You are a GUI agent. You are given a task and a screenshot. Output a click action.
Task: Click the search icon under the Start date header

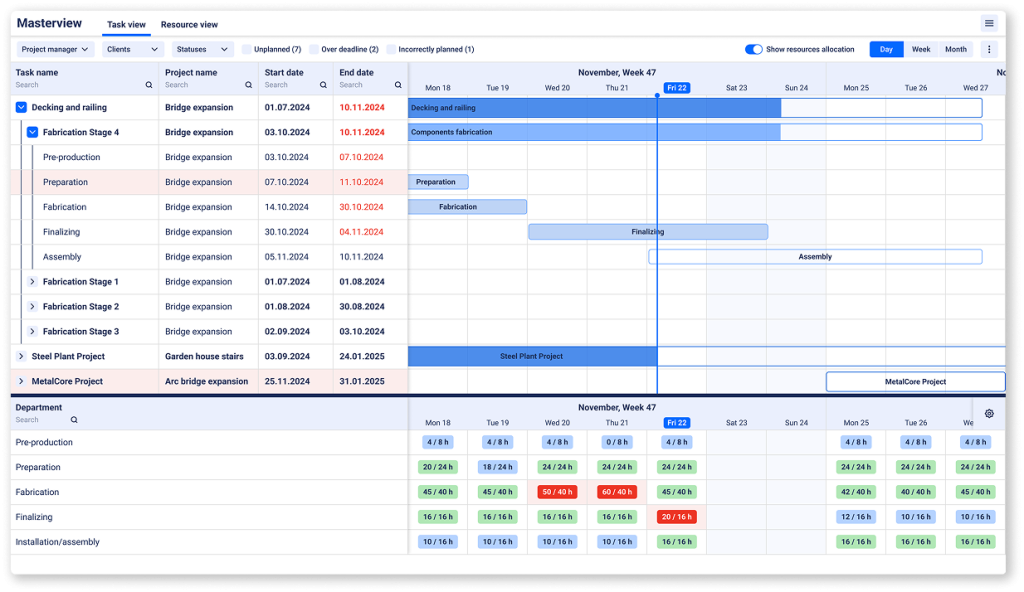326,85
